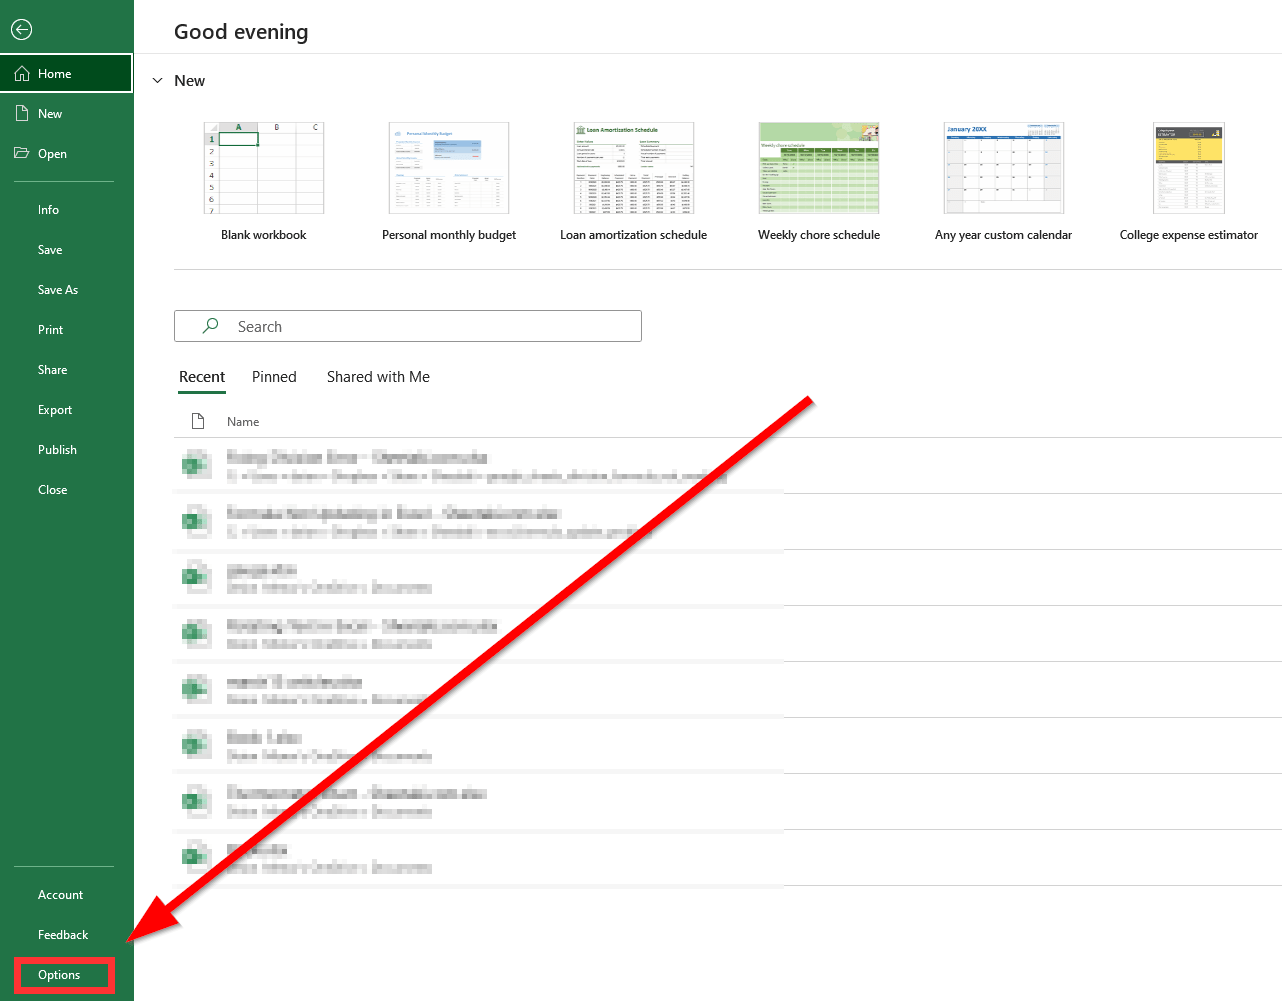Viewport: 1282px width, 1001px height.
Task: Collapse the New templates section
Action: coord(157,80)
